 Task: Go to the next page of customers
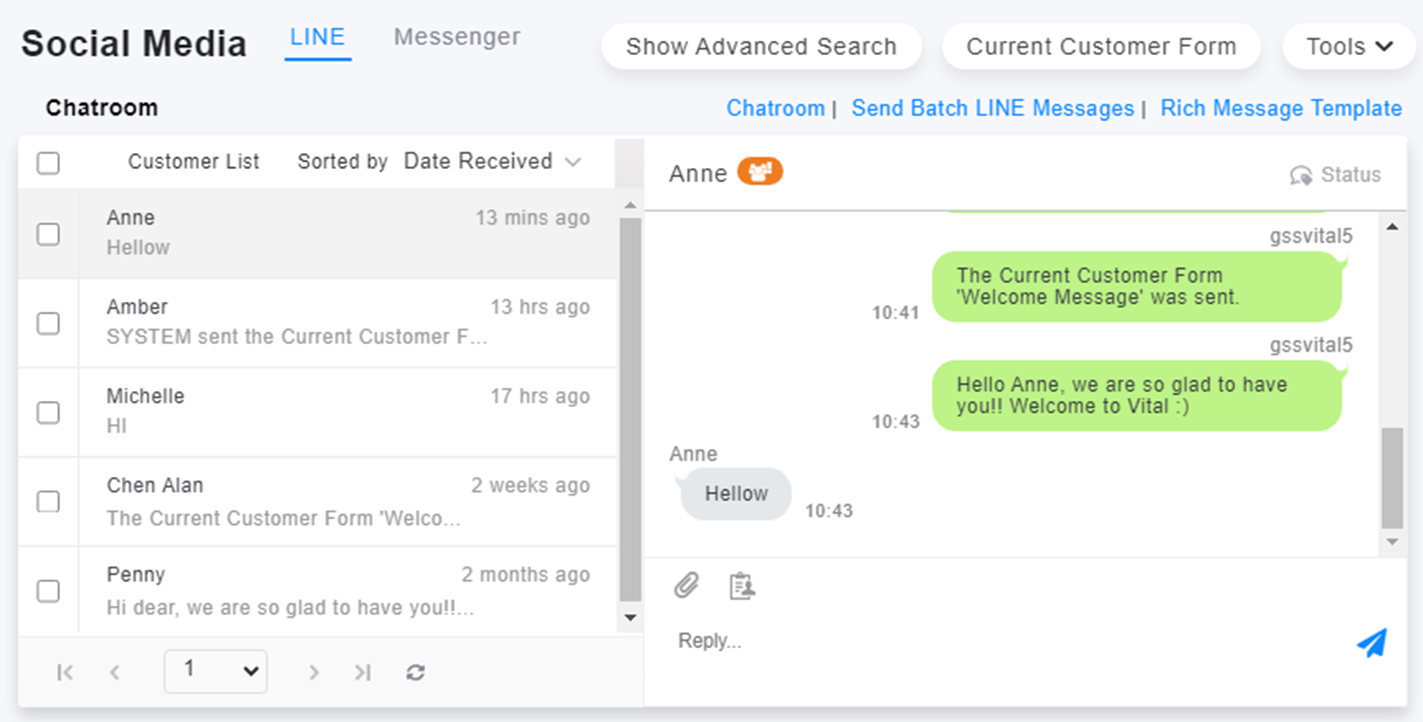(314, 673)
